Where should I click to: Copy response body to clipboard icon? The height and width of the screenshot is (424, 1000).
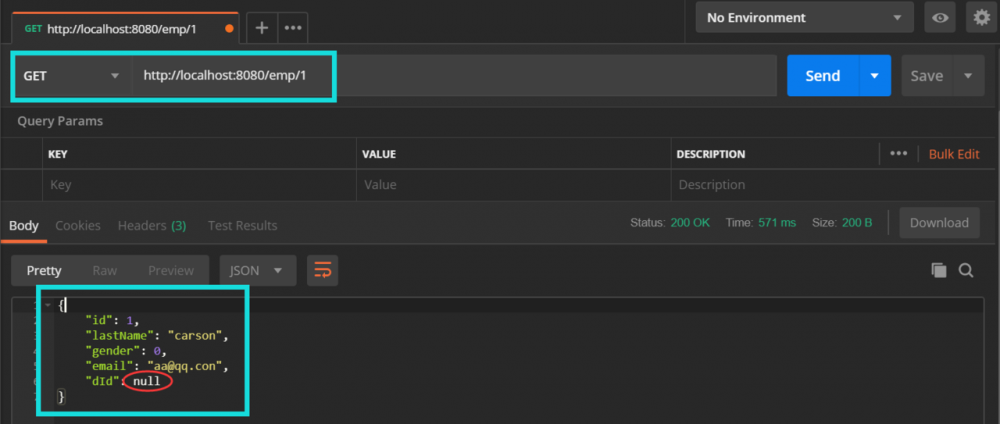pyautogui.click(x=939, y=270)
